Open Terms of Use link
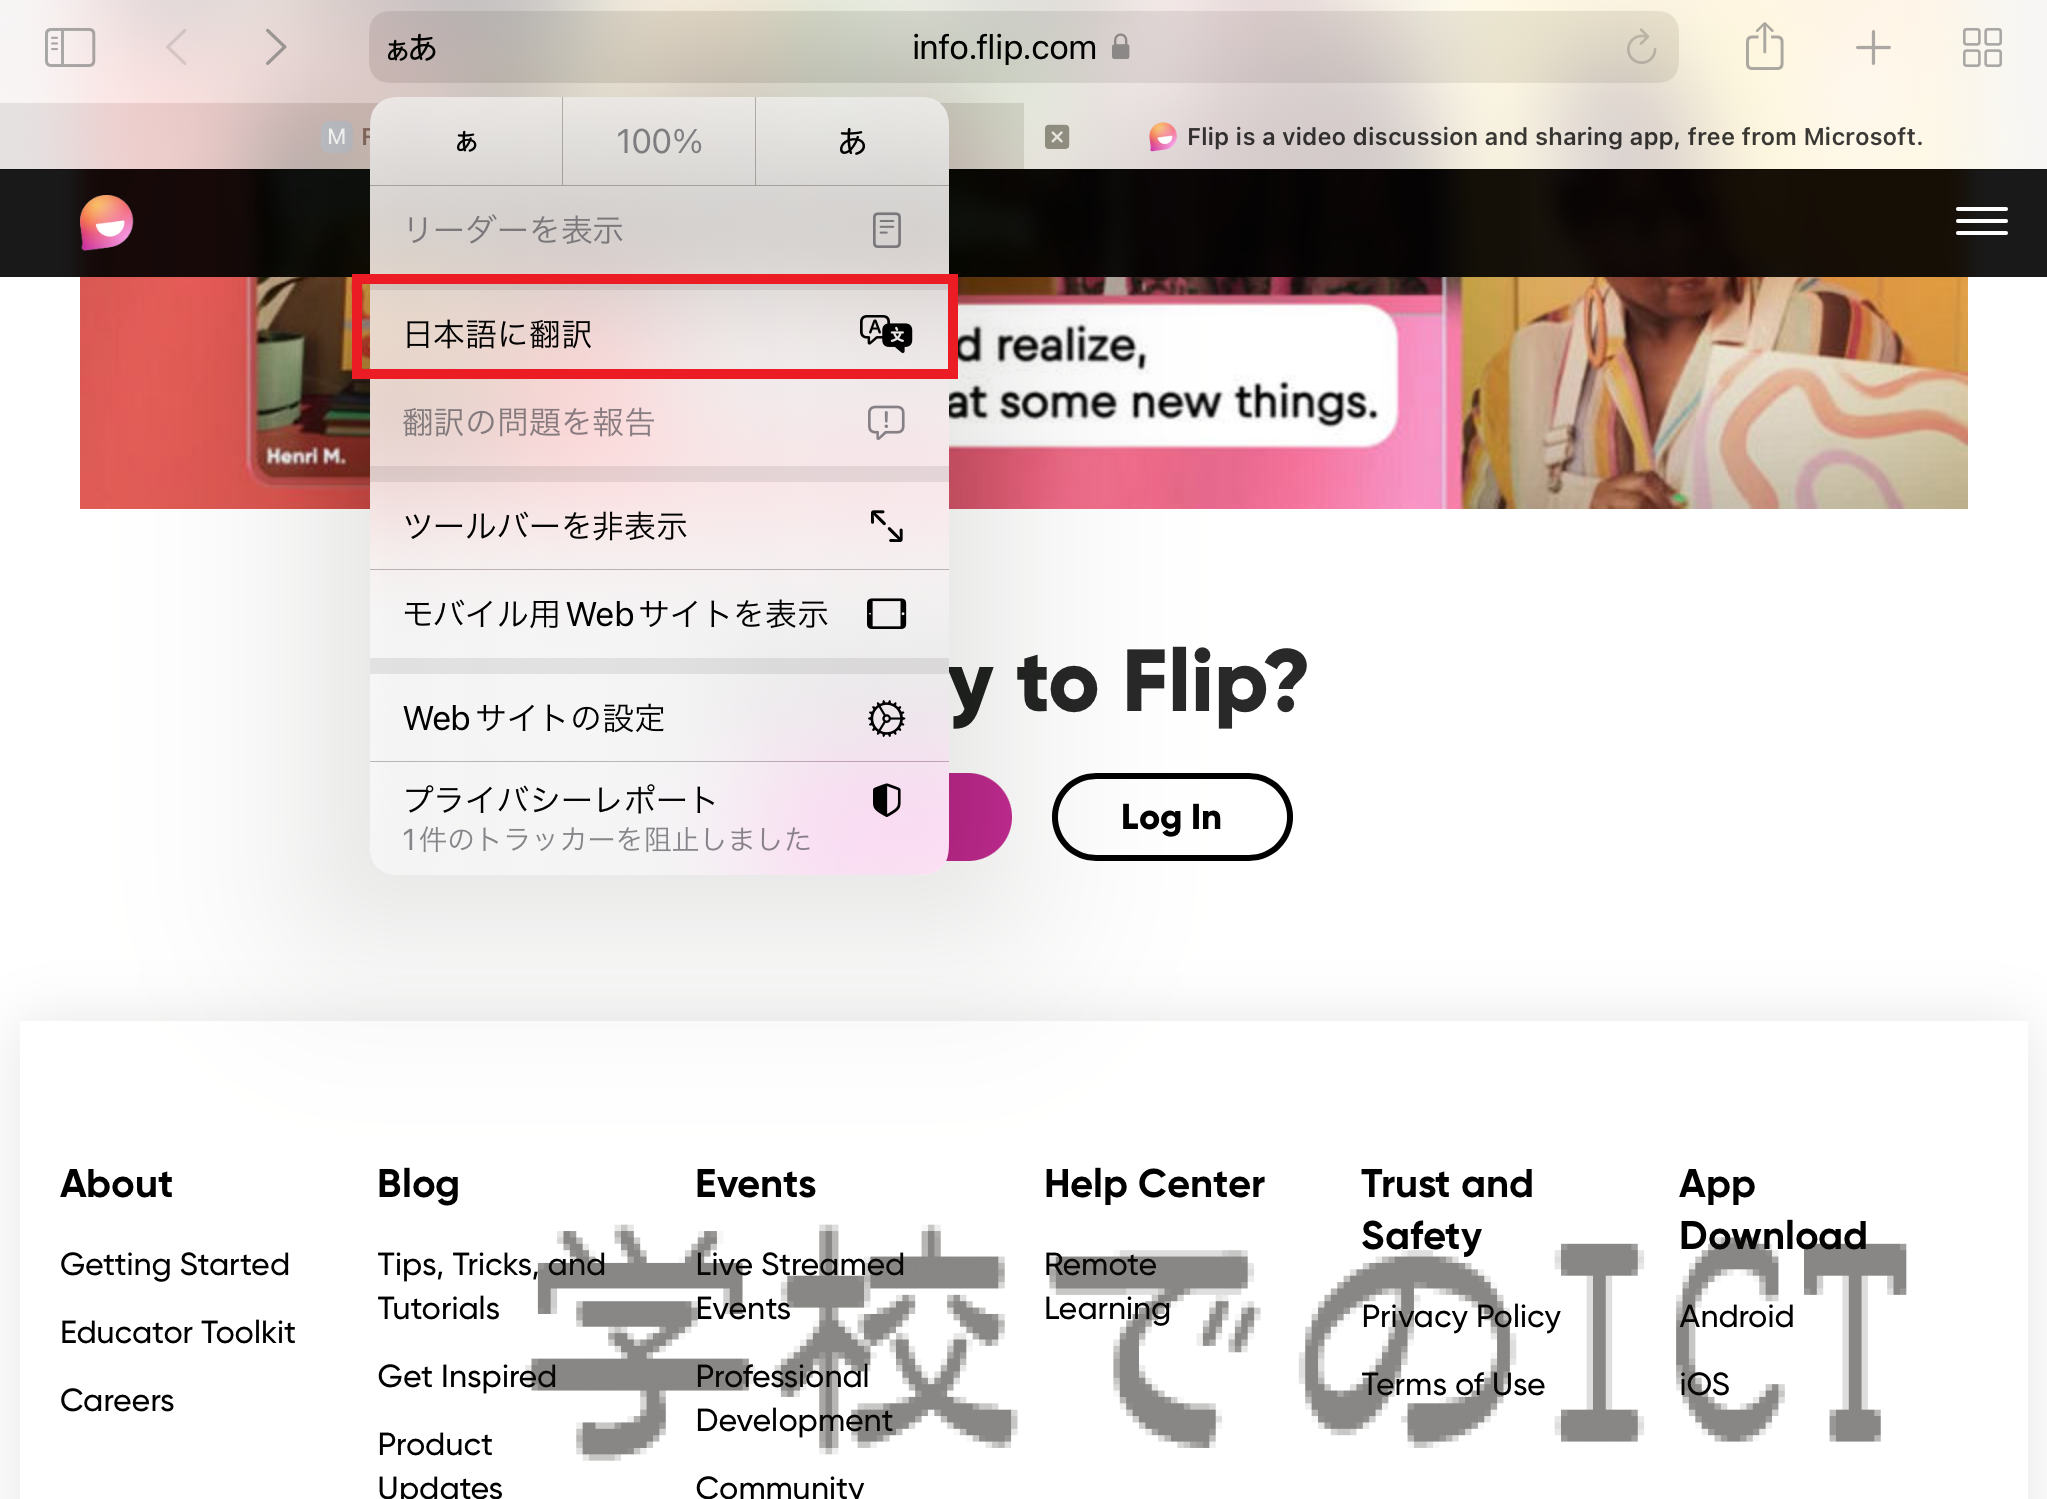Image resolution: width=2047 pixels, height=1499 pixels. coord(1452,1384)
